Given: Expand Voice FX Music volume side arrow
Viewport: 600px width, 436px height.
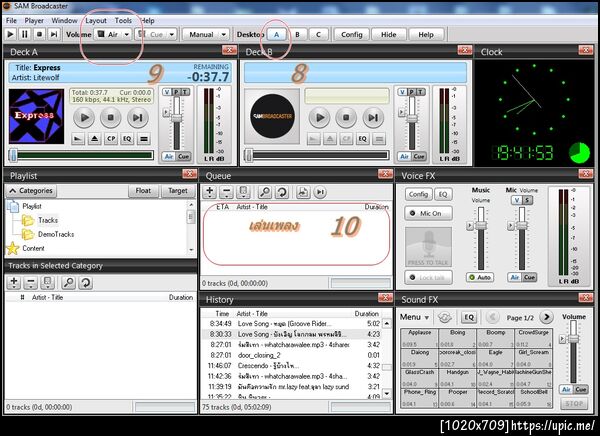Looking at the screenshot, I should pyautogui.click(x=470, y=226).
